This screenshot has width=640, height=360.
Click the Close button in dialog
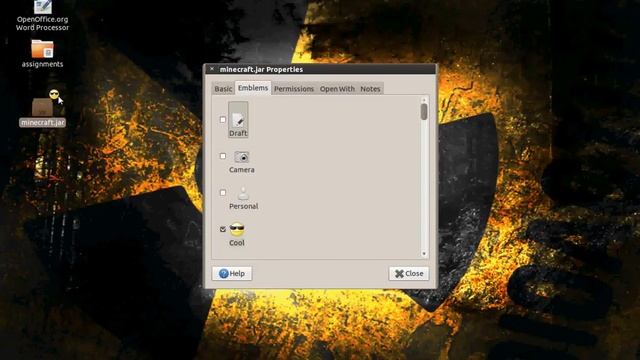click(x=409, y=273)
